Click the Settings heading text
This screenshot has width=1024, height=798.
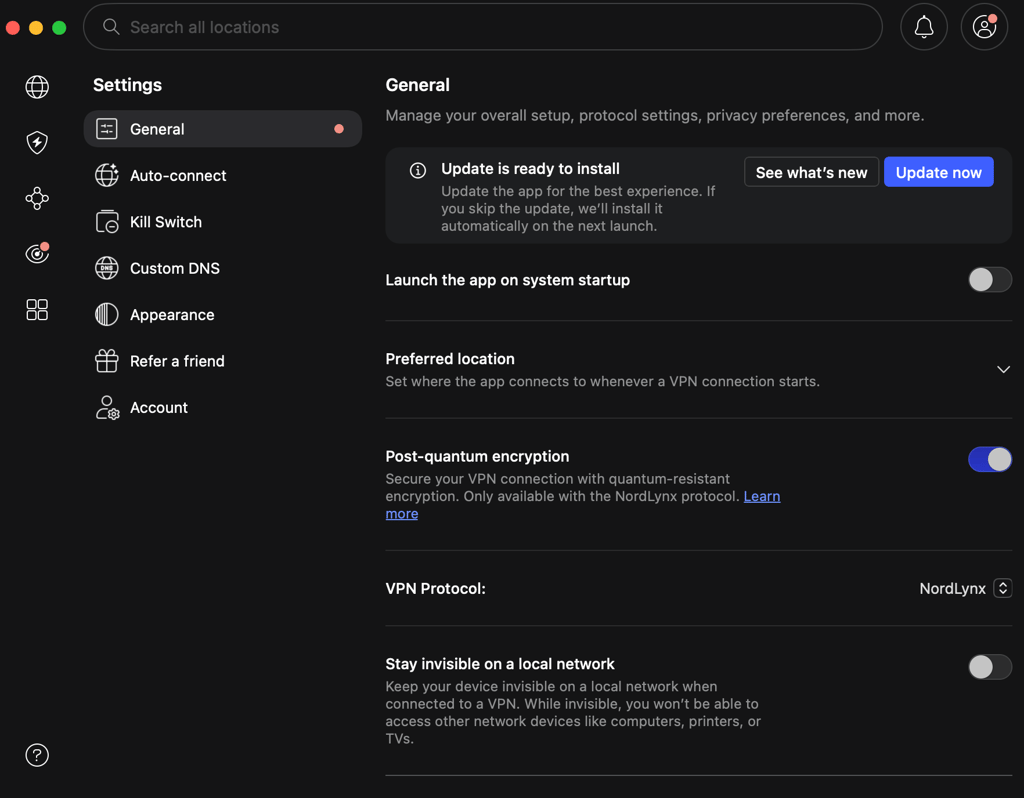(127, 85)
